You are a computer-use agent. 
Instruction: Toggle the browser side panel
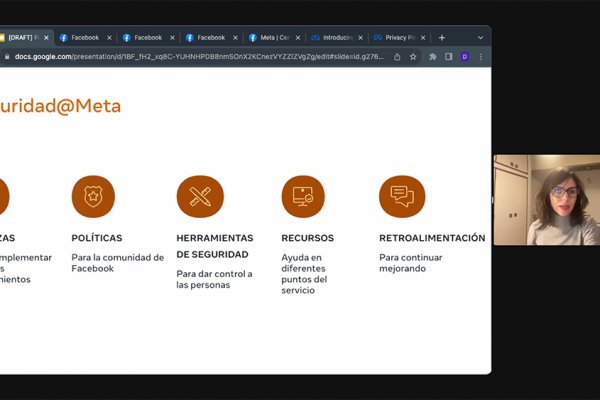(x=448, y=57)
